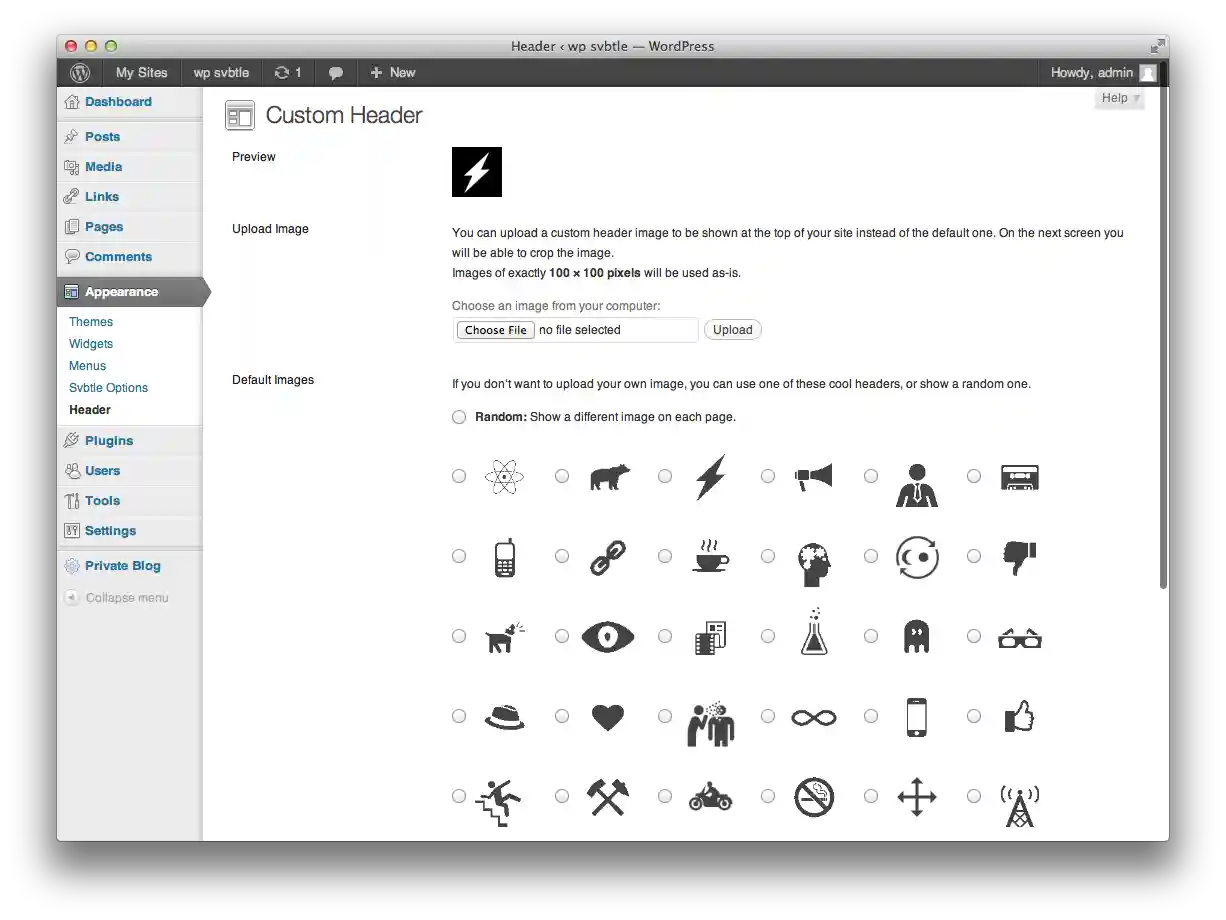Select radio button beside the heart icon
Image resolution: width=1226 pixels, height=920 pixels.
click(x=562, y=716)
